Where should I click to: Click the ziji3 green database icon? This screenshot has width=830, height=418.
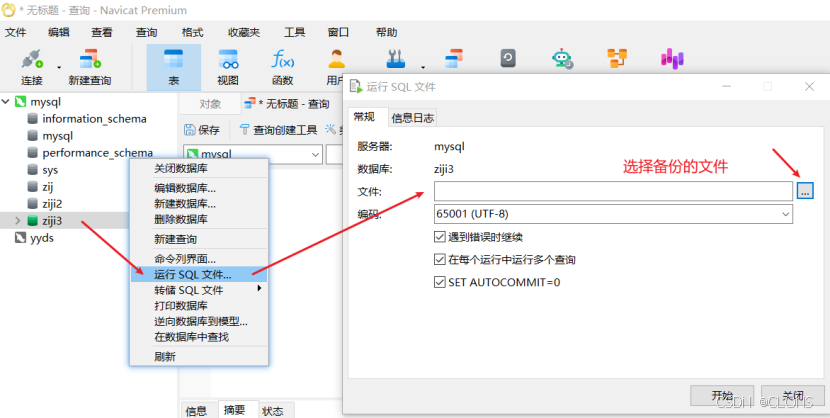pos(33,221)
